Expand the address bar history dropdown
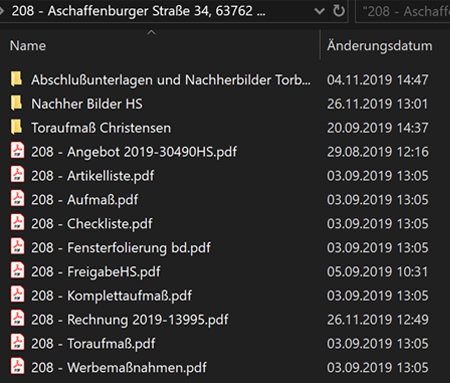 pyautogui.click(x=319, y=11)
